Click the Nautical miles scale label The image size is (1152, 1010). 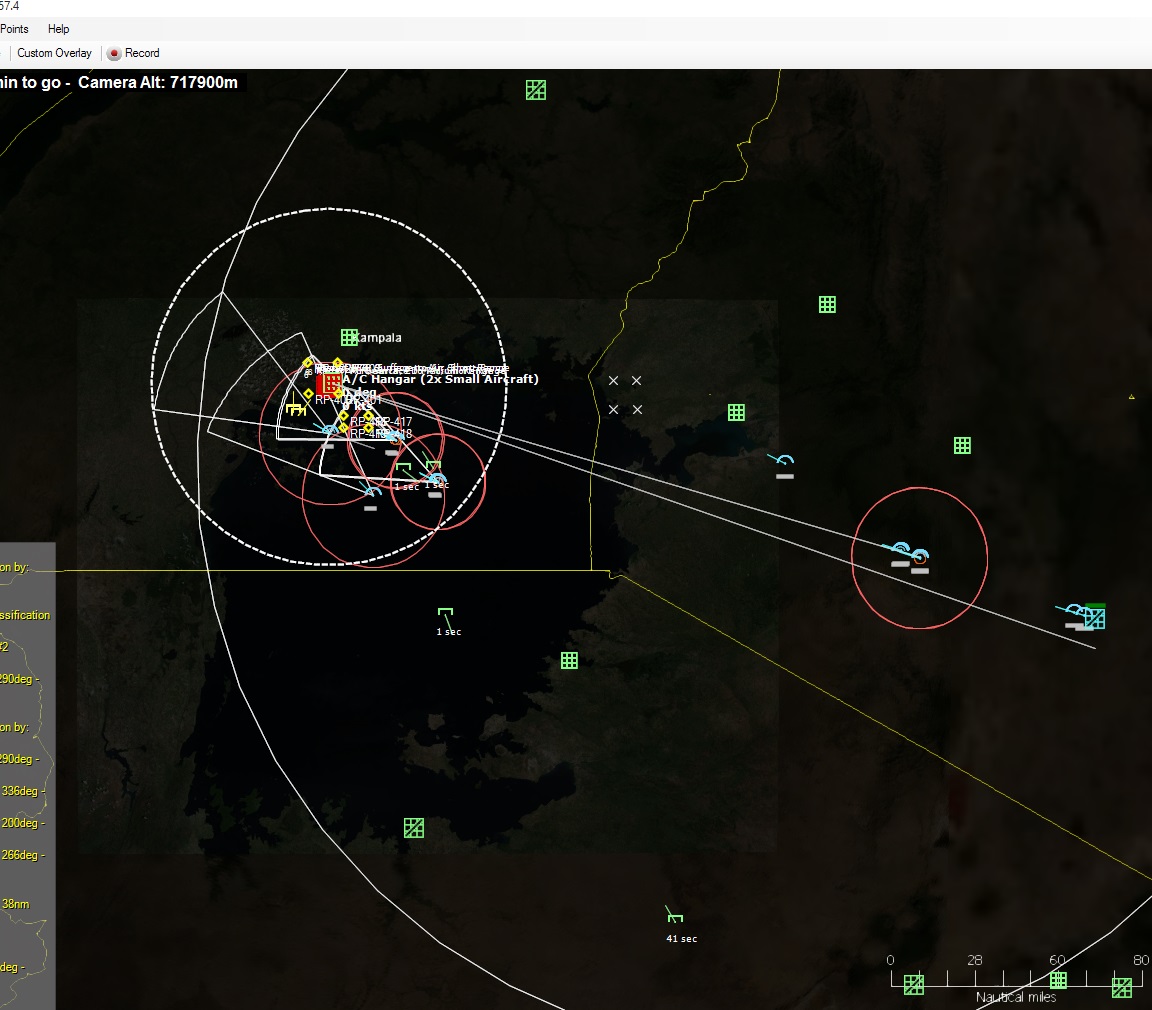point(1016,997)
